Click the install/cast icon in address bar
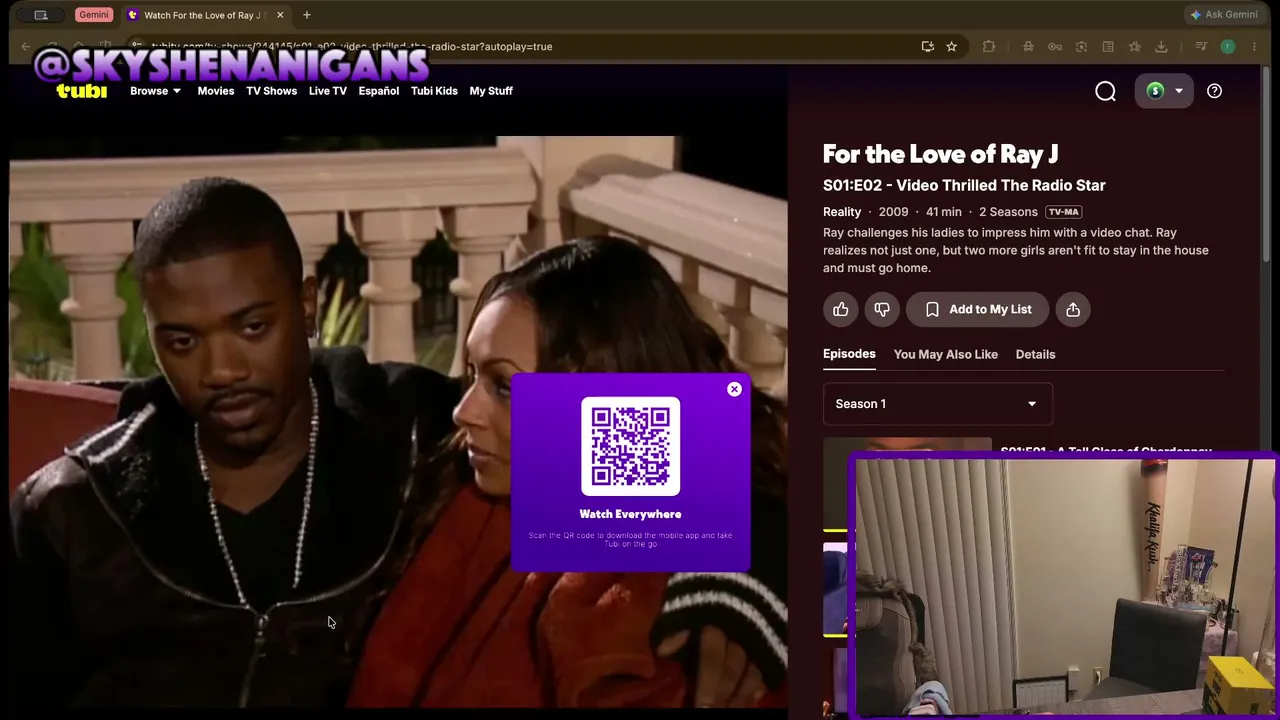The image size is (1280, 720). click(x=928, y=46)
